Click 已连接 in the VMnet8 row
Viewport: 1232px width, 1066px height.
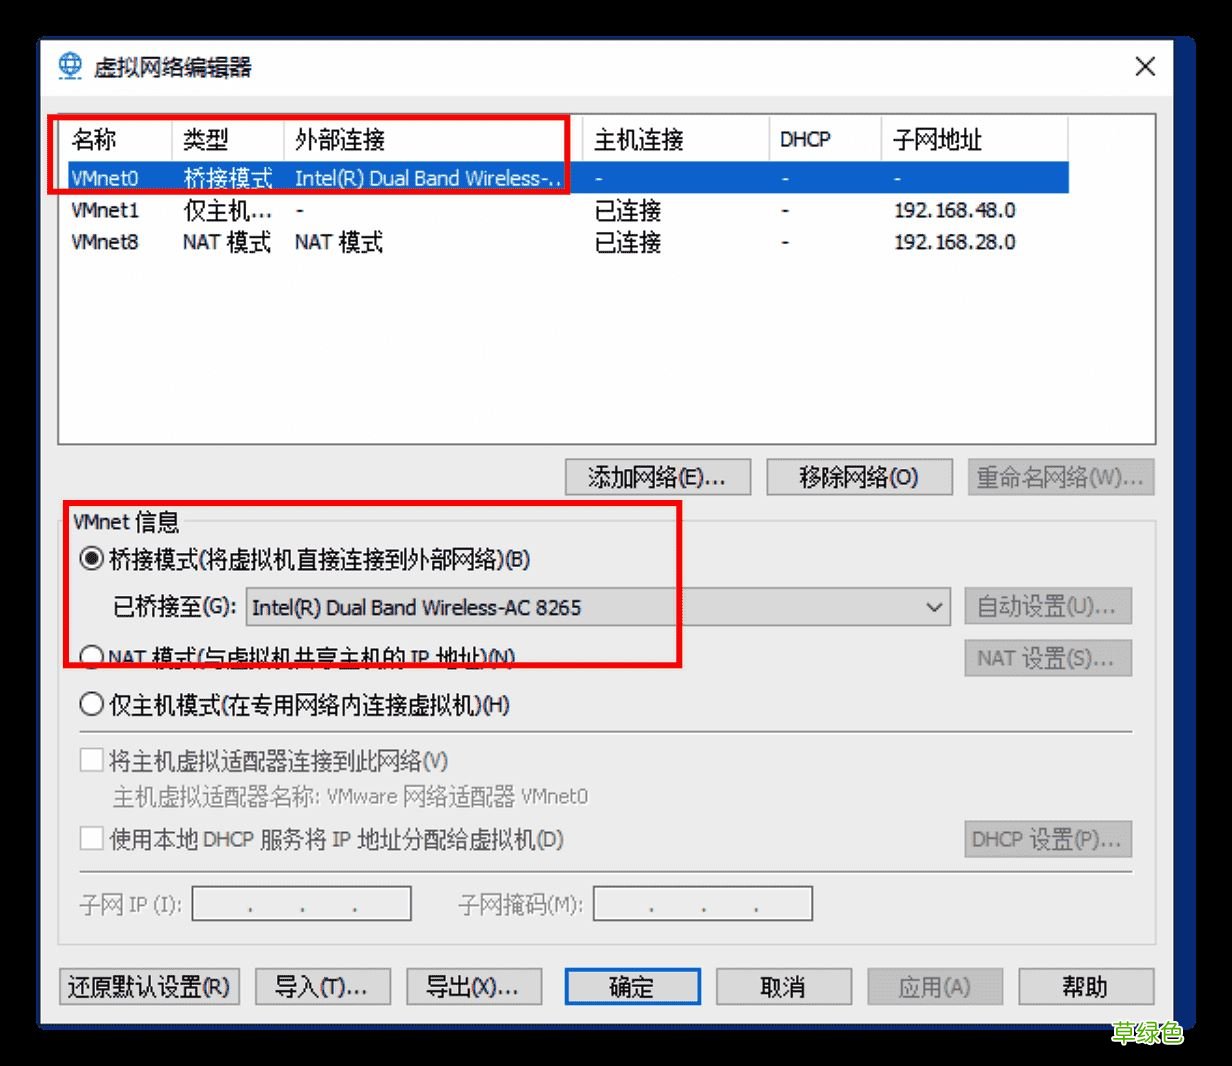point(628,242)
